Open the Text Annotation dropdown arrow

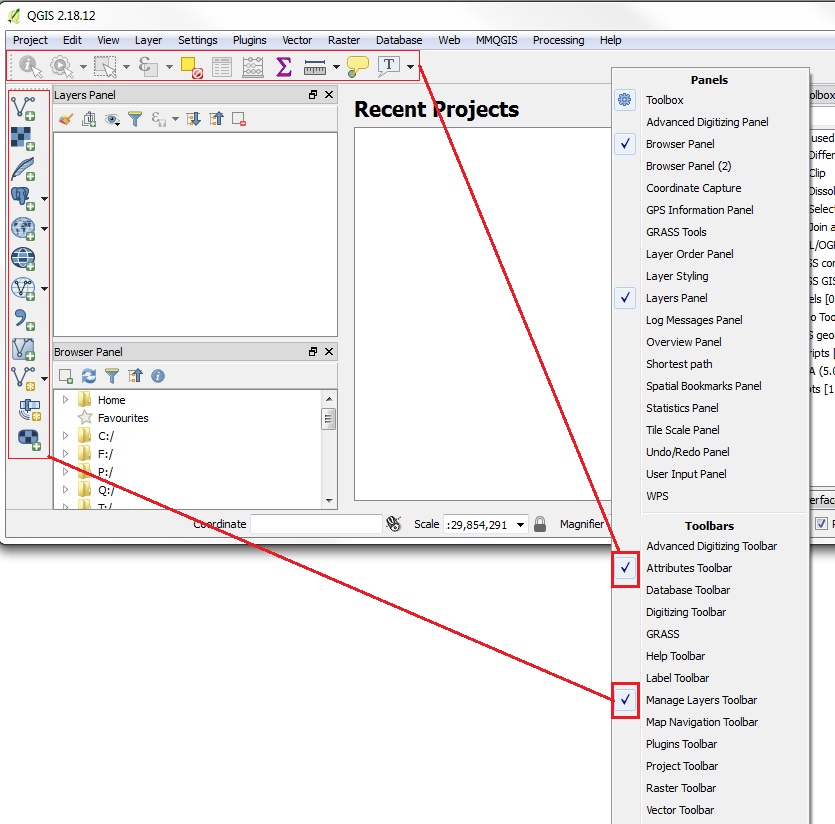pos(411,67)
